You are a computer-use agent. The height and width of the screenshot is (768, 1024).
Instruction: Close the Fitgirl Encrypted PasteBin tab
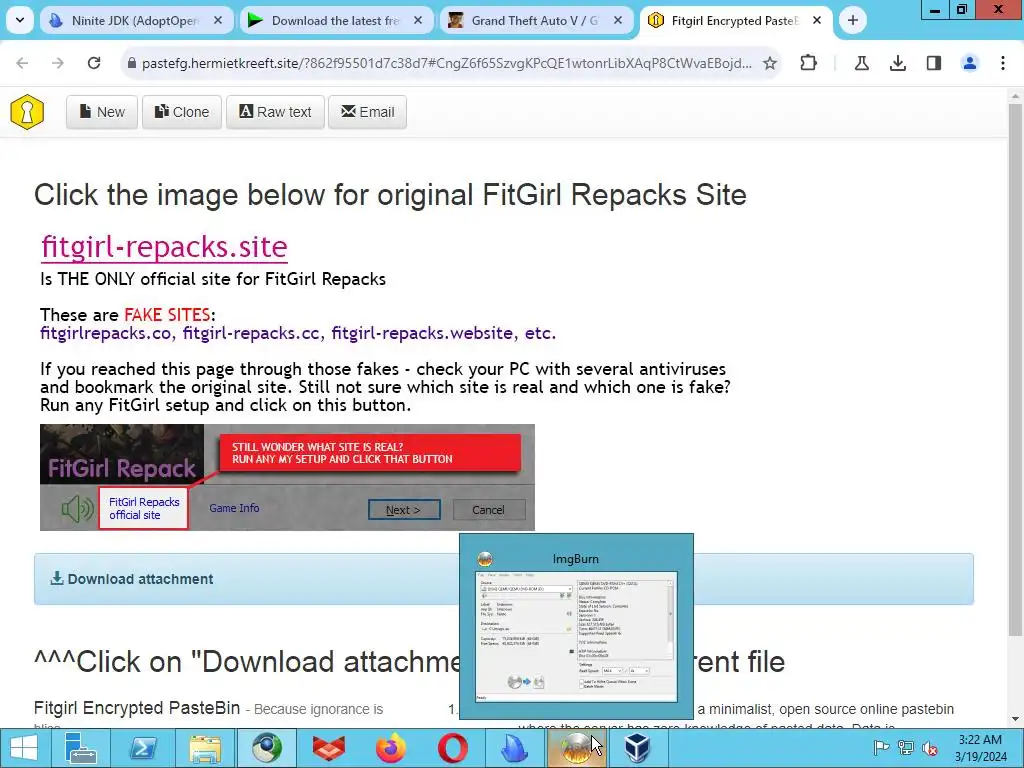(x=817, y=20)
